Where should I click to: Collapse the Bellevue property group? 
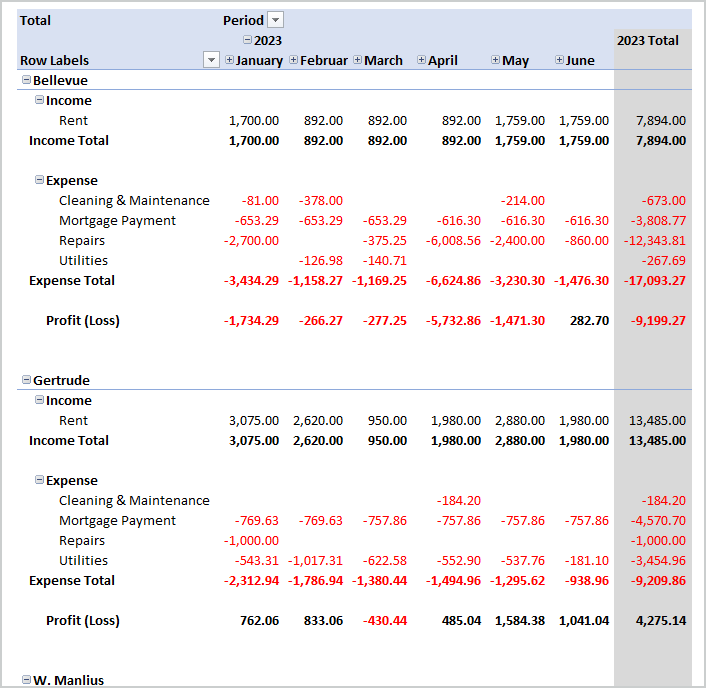(x=27, y=80)
